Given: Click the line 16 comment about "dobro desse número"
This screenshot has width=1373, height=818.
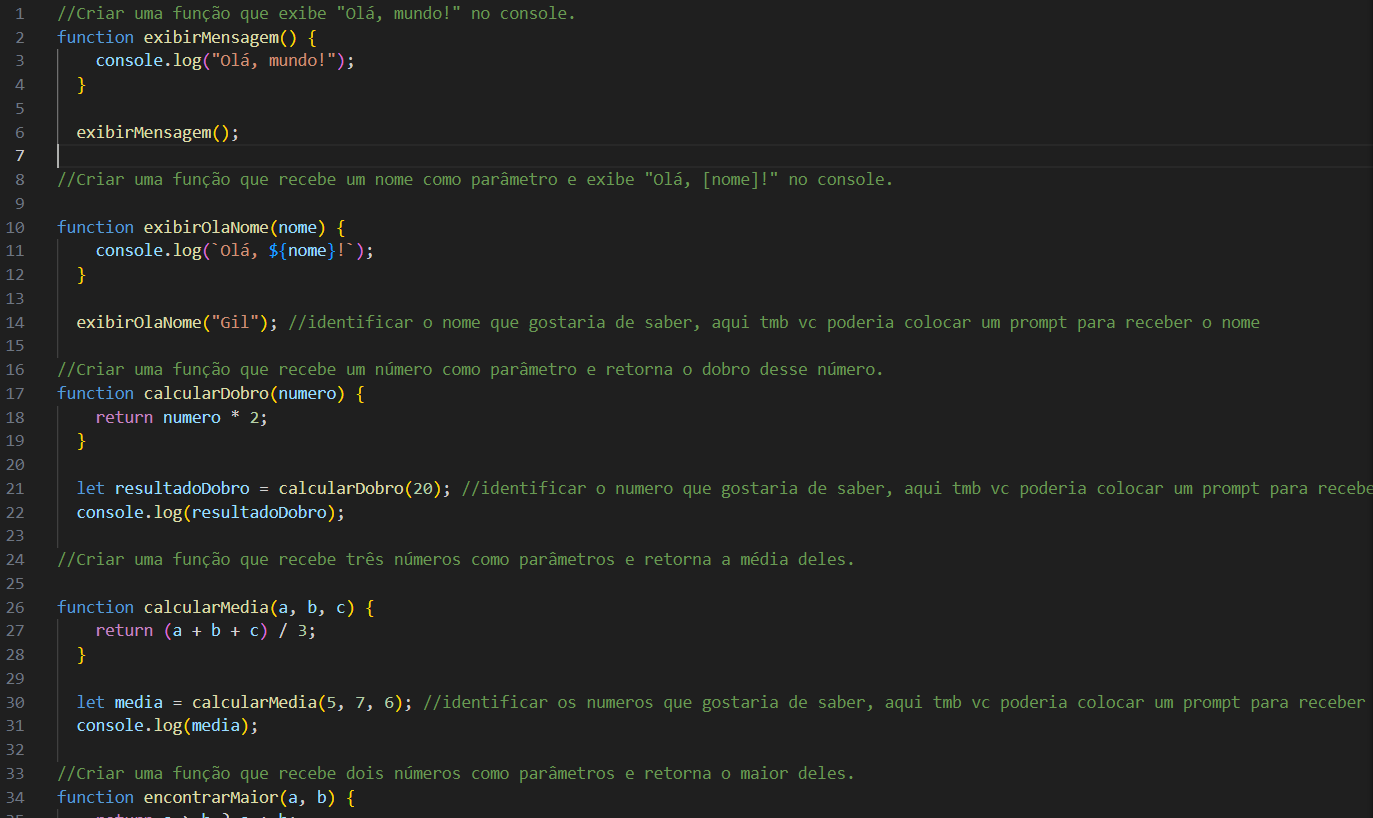Looking at the screenshot, I should [x=471, y=369].
